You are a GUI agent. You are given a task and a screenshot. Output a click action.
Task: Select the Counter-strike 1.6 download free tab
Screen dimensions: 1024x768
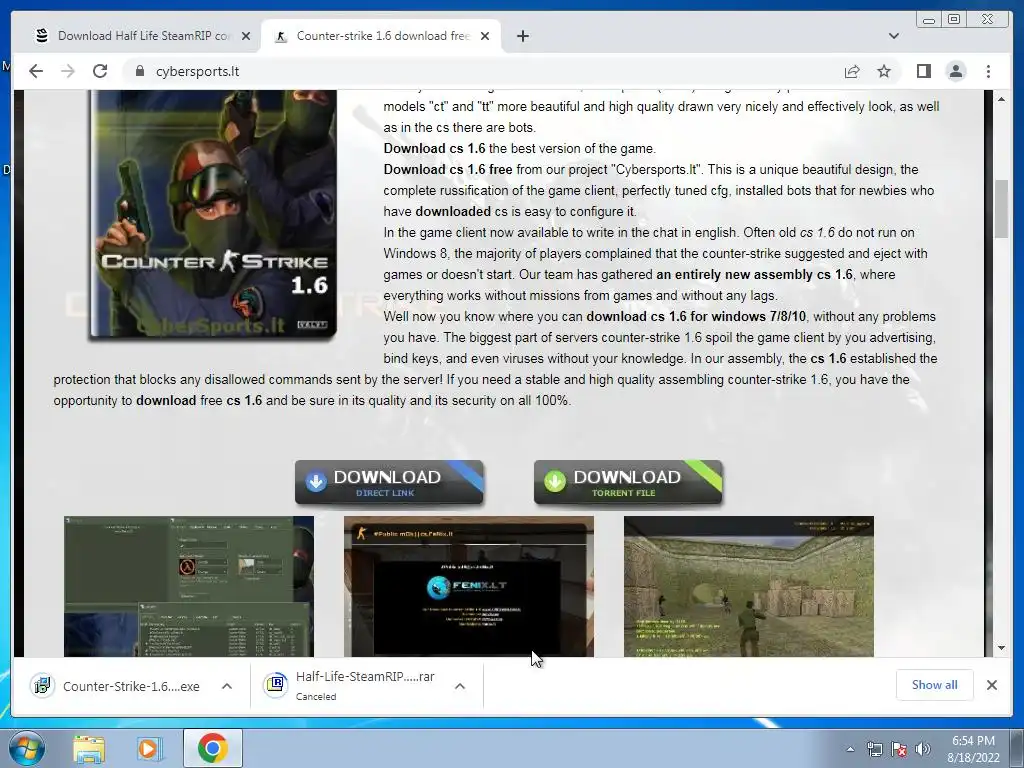coord(379,36)
